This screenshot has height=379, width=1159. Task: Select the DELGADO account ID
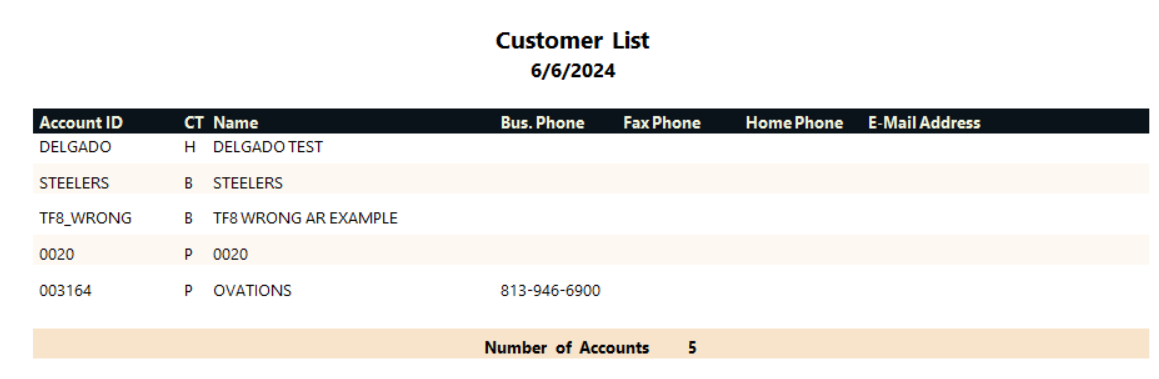(75, 147)
